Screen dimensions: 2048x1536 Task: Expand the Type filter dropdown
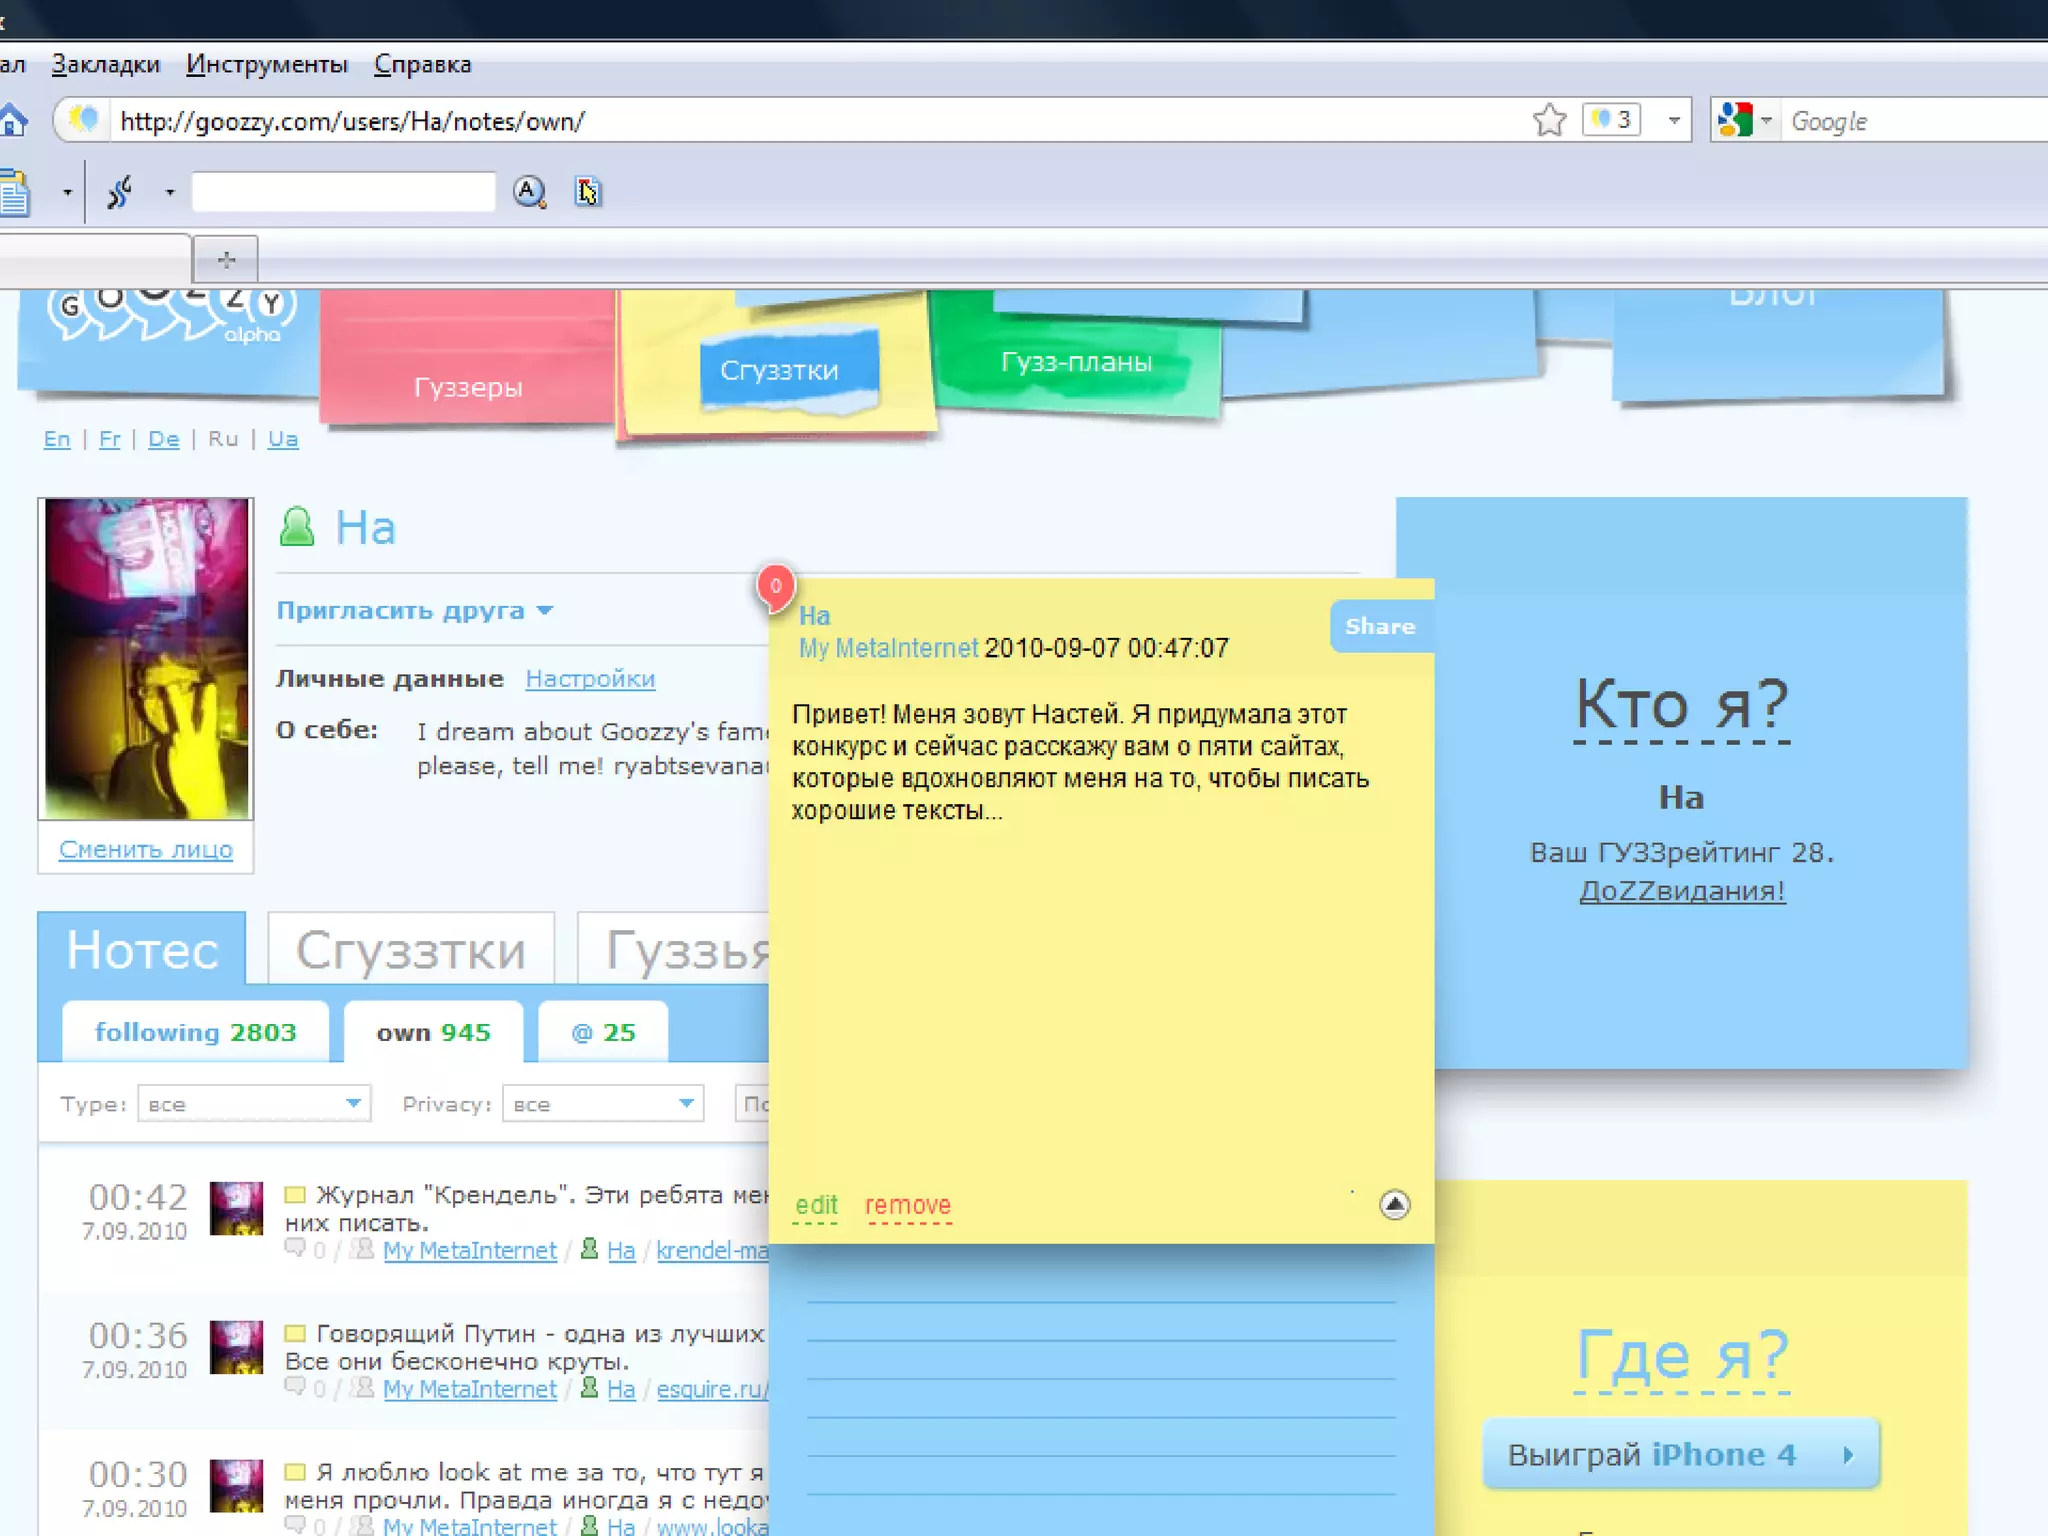[353, 1103]
